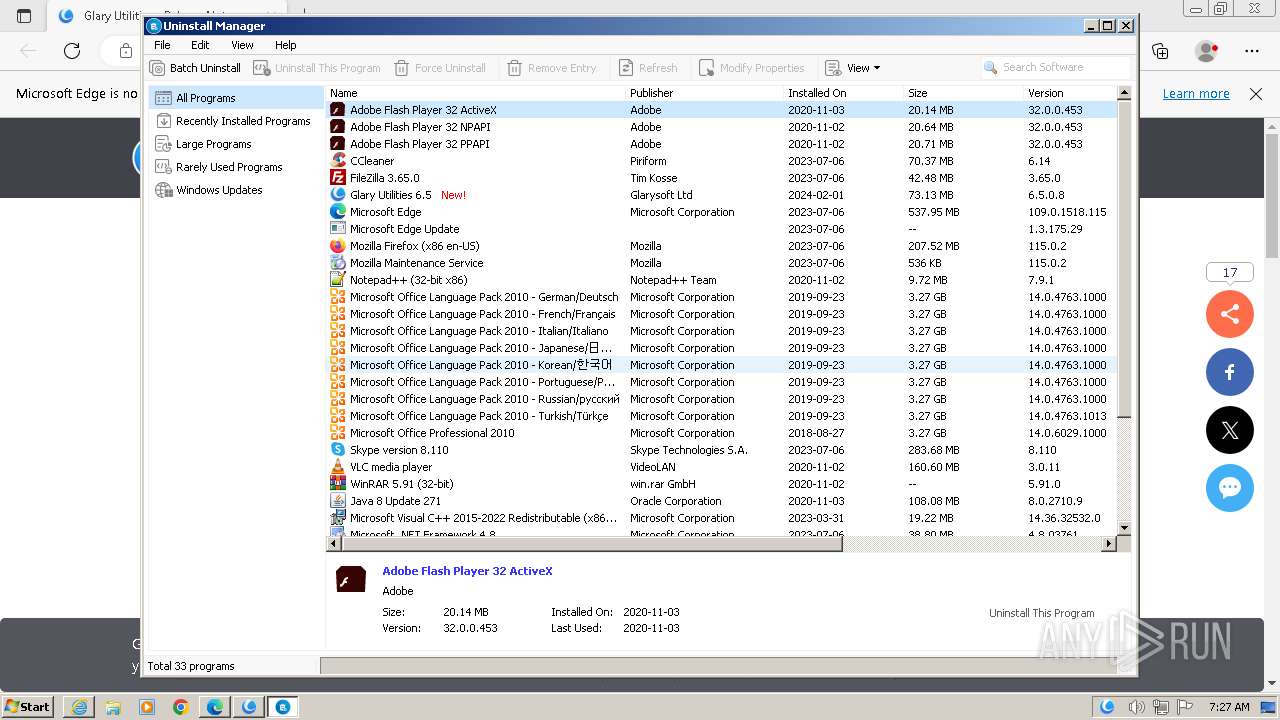Viewport: 1280px width, 720px height.
Task: Click the Glary Utilities 6.5 icon
Action: tap(338, 195)
